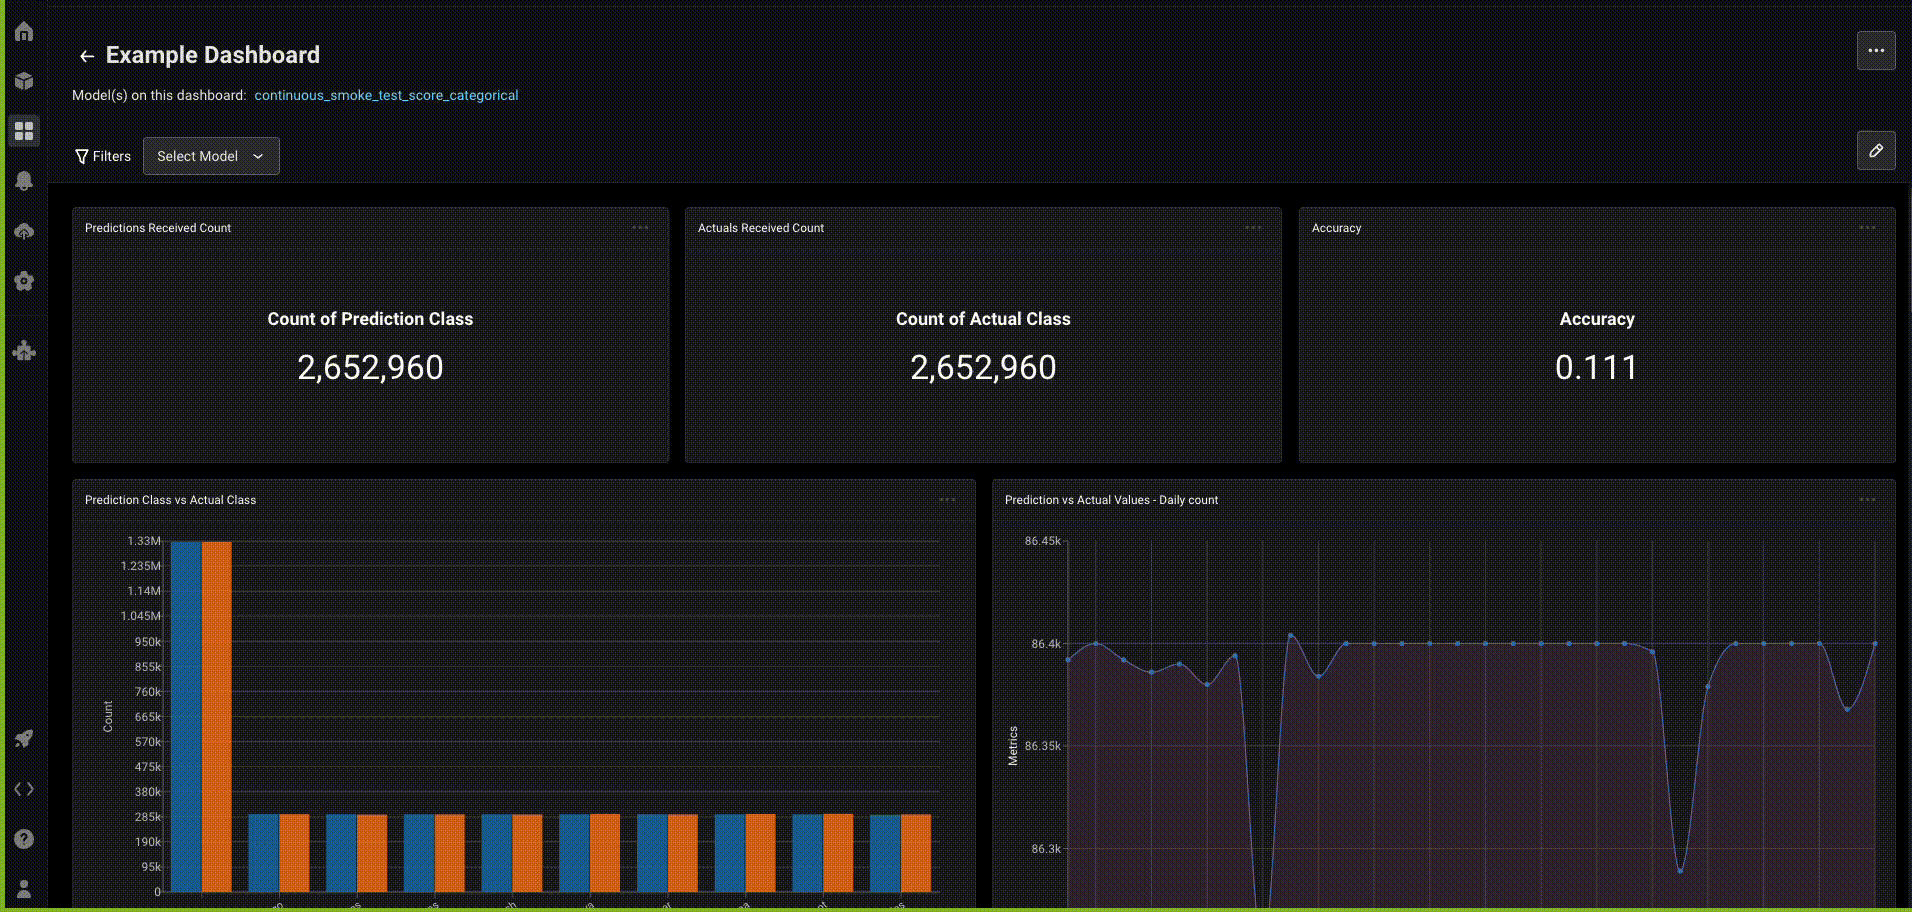Screen dimensions: 1912x912
Task: Go back using the arrow beside Example Dashboard
Action: coord(87,56)
